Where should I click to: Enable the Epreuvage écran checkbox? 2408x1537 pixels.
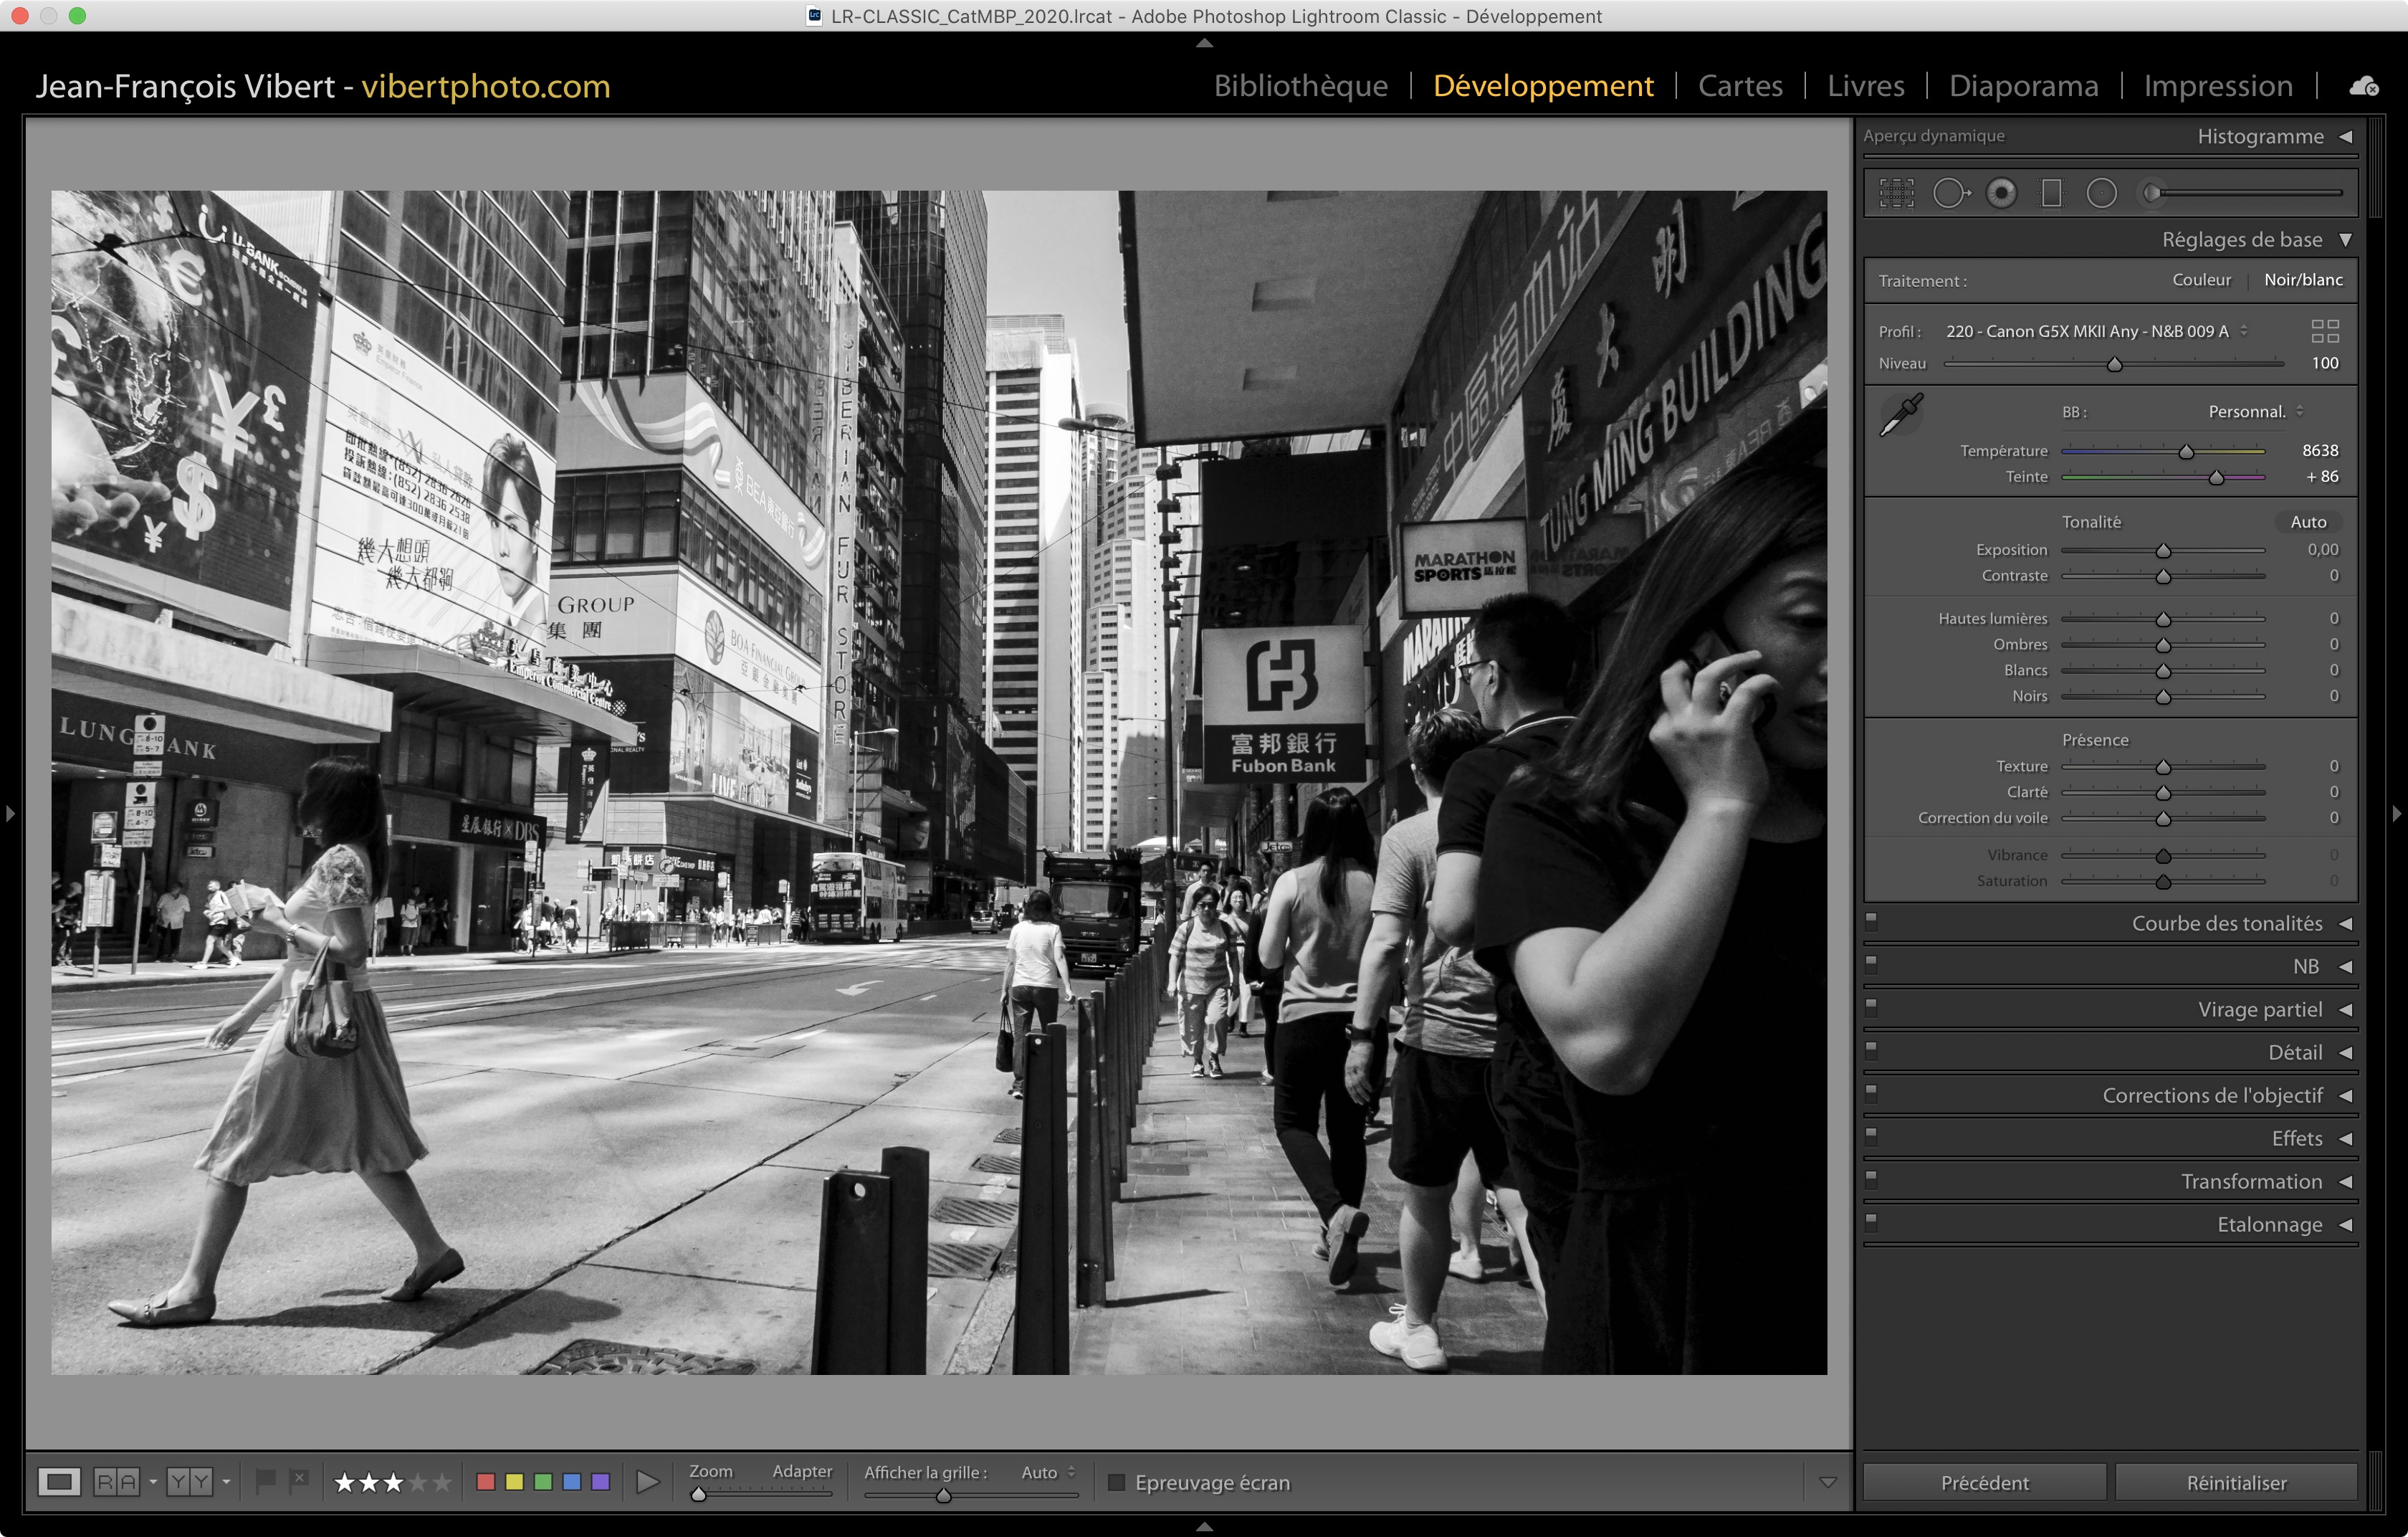(x=1117, y=1482)
